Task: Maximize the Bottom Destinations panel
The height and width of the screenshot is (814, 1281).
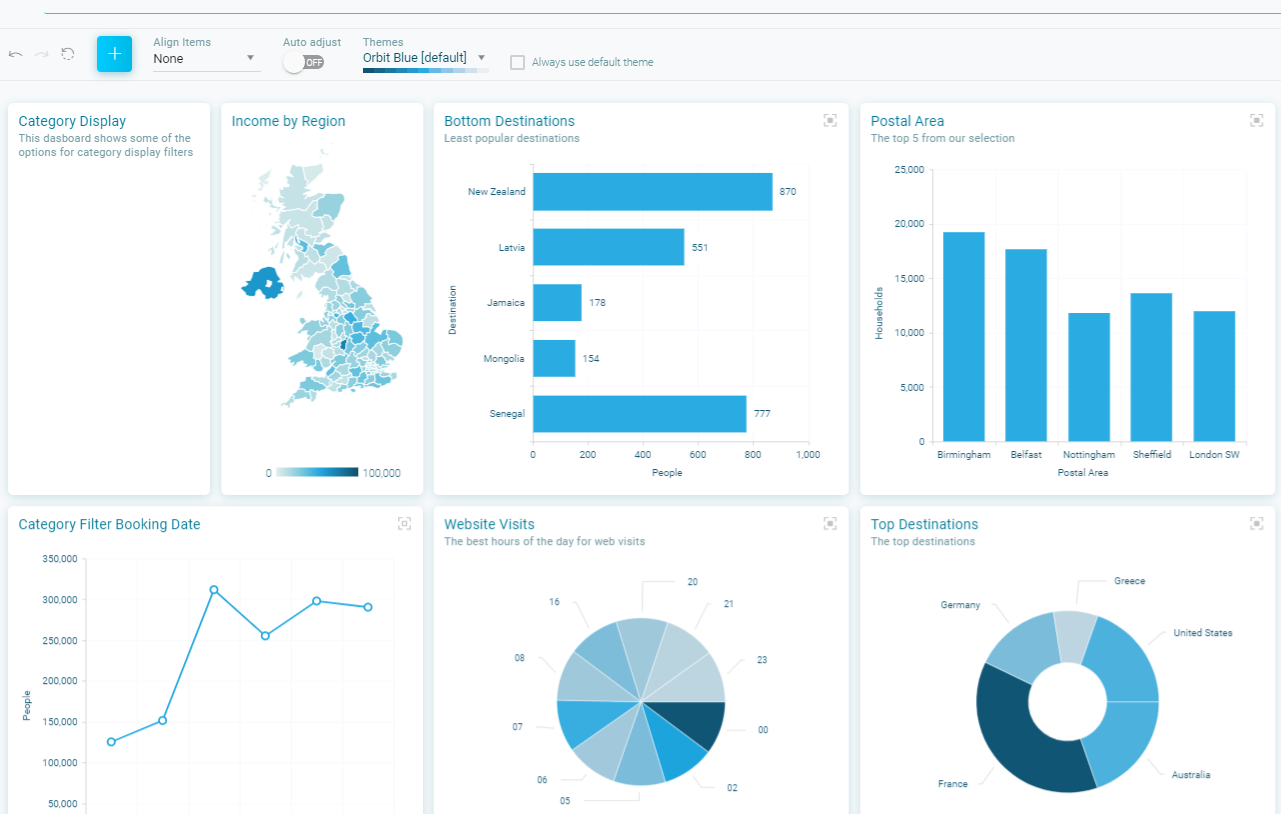Action: [830, 120]
